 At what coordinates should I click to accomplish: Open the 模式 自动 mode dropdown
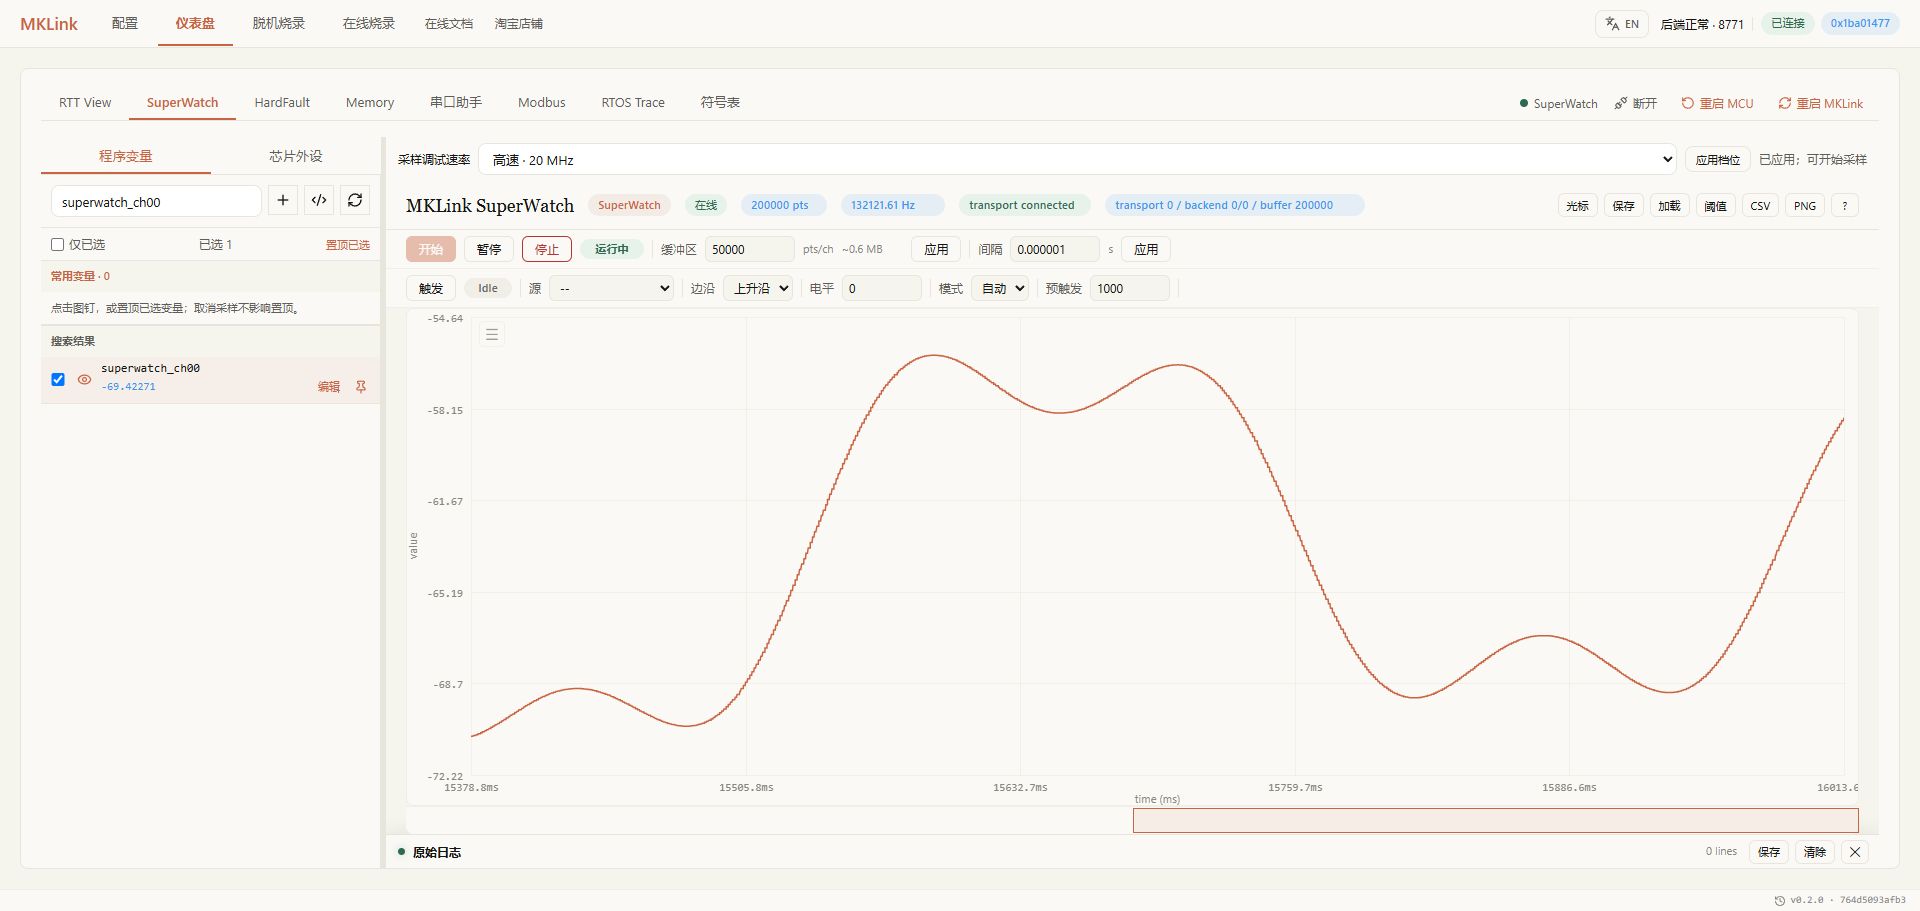pos(1001,289)
